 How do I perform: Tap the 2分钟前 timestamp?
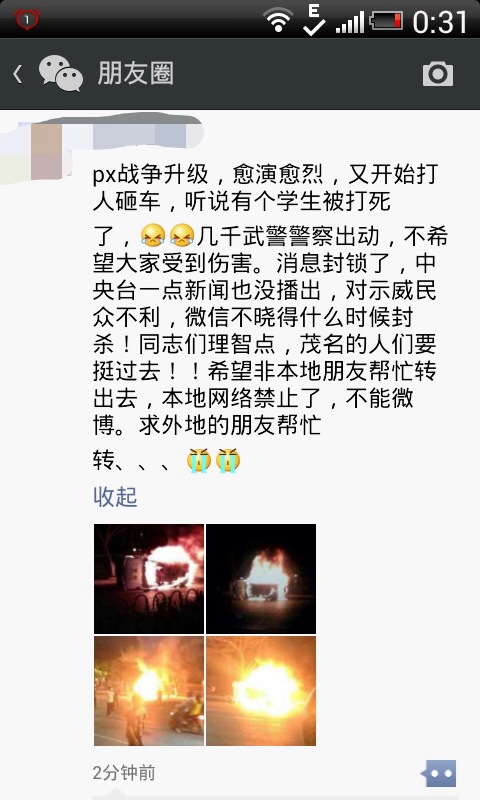pos(124,773)
